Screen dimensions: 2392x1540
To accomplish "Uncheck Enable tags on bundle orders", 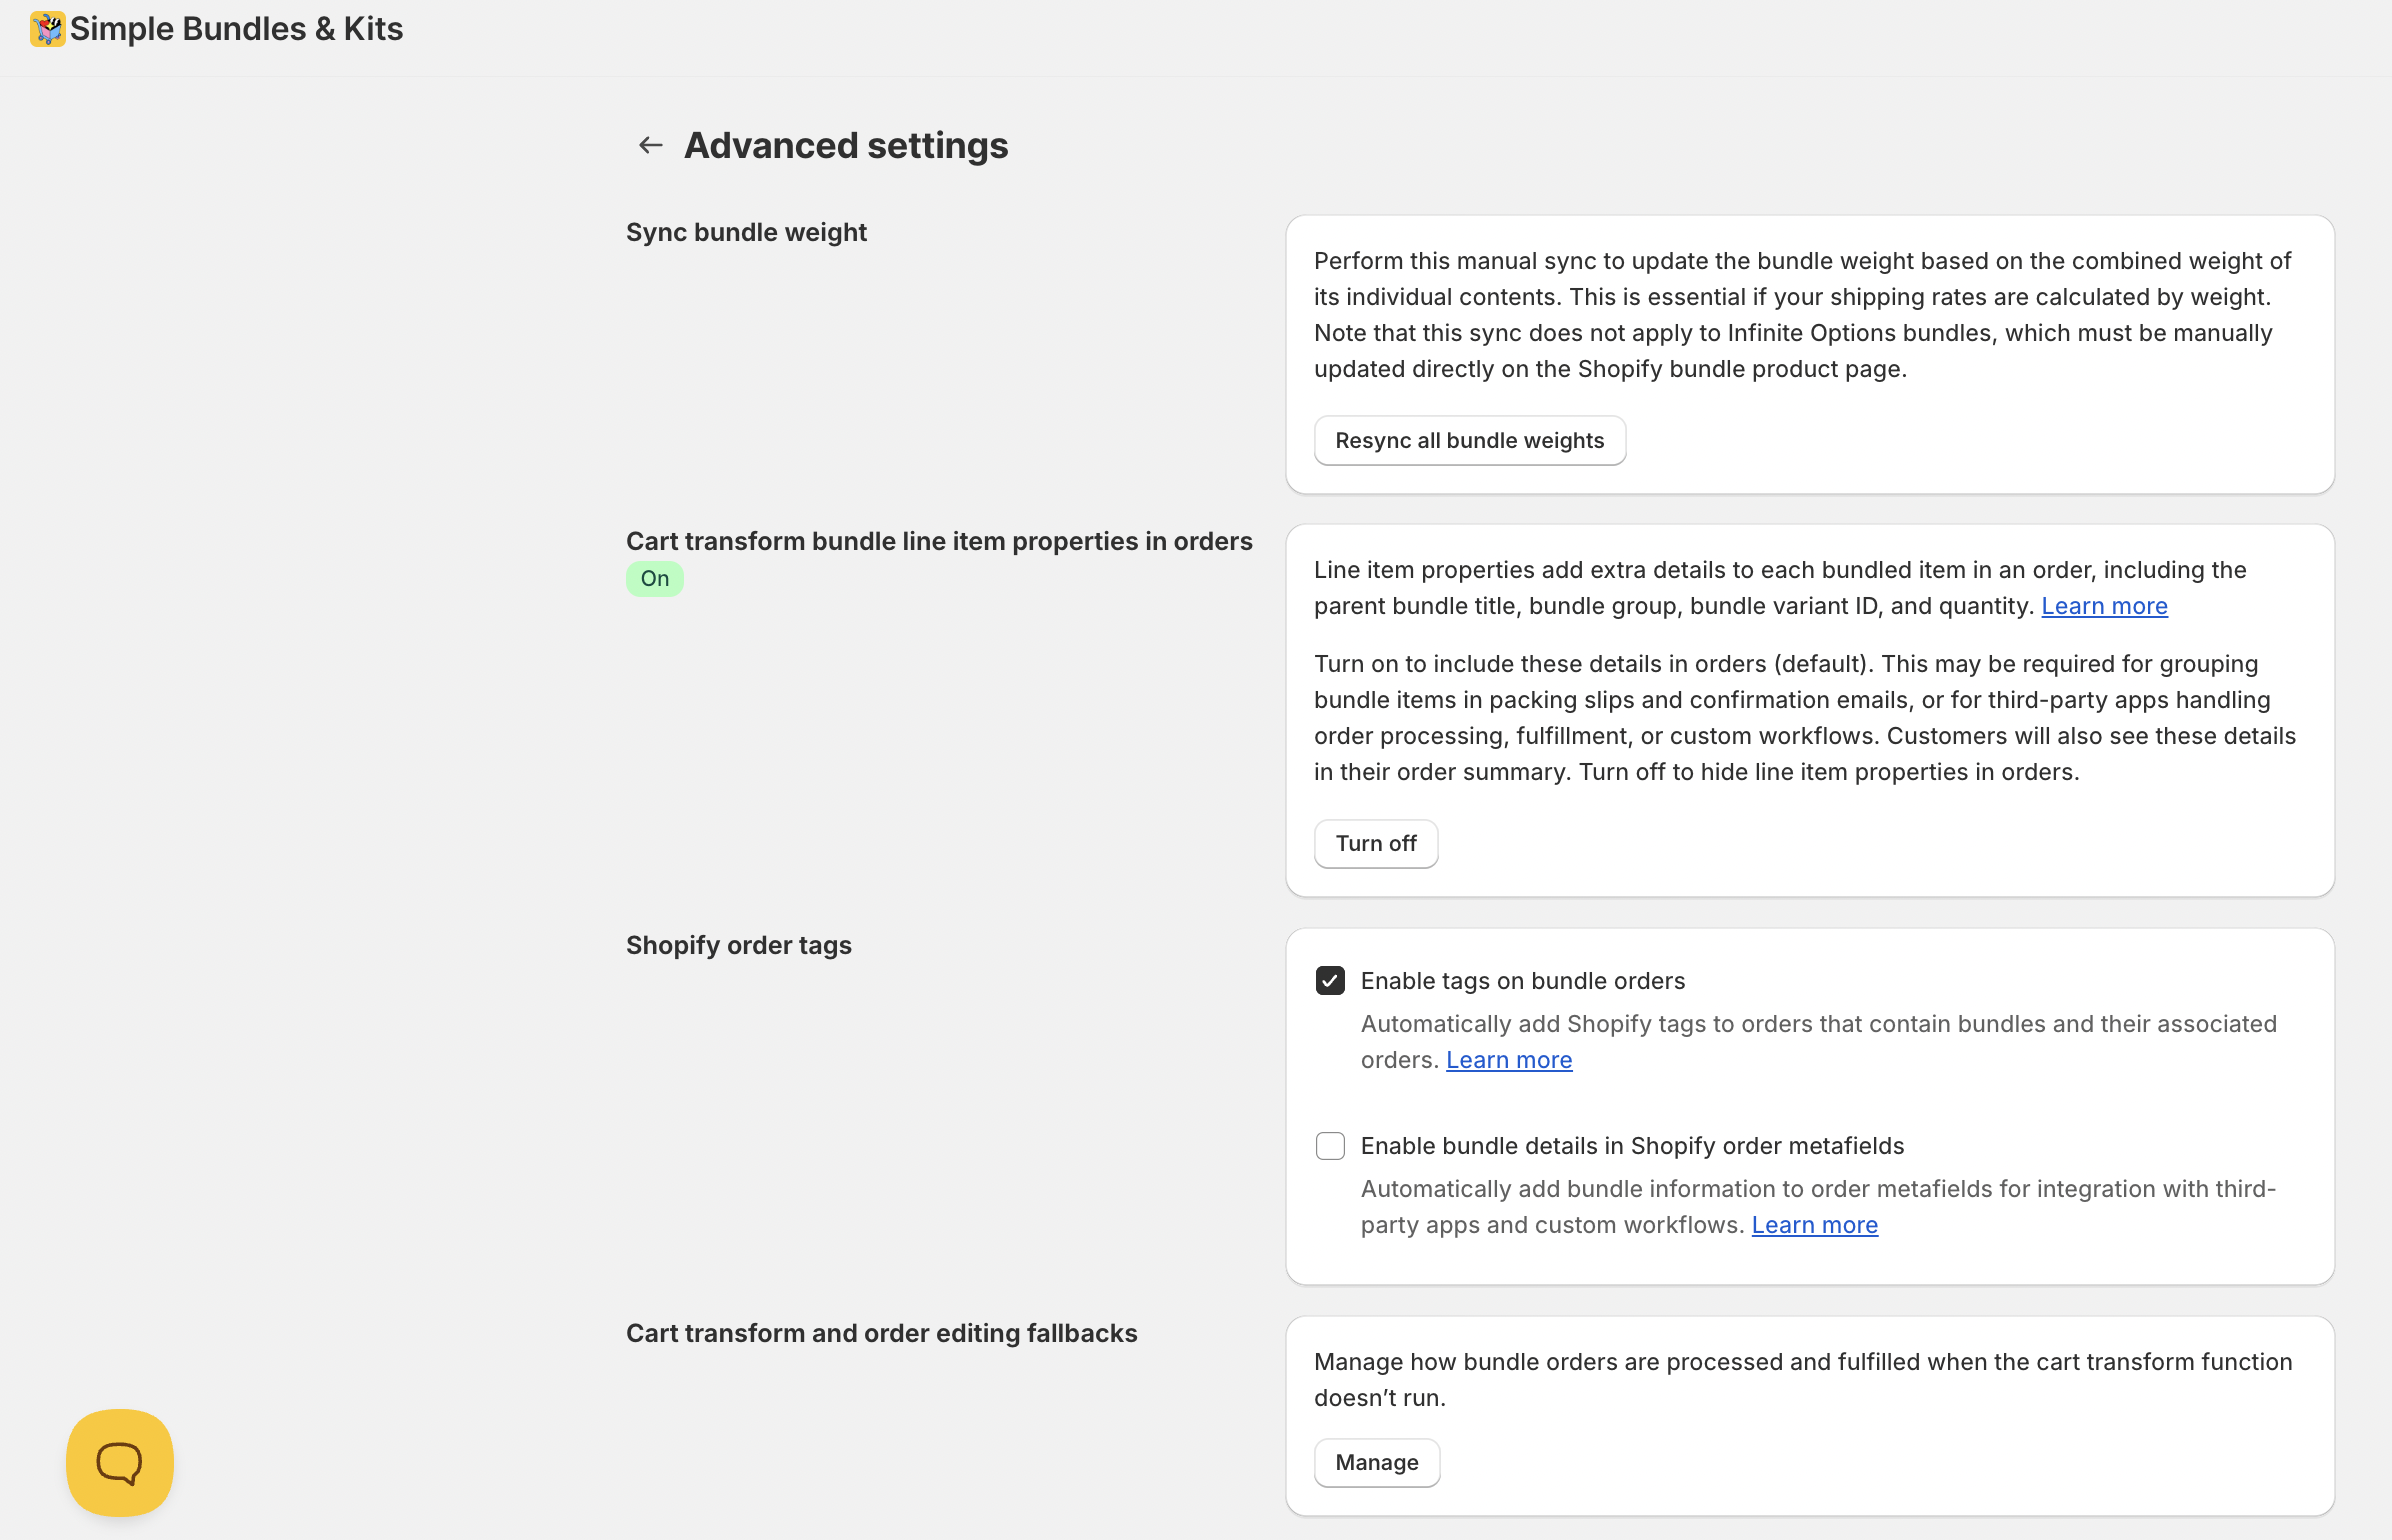I will [1330, 981].
